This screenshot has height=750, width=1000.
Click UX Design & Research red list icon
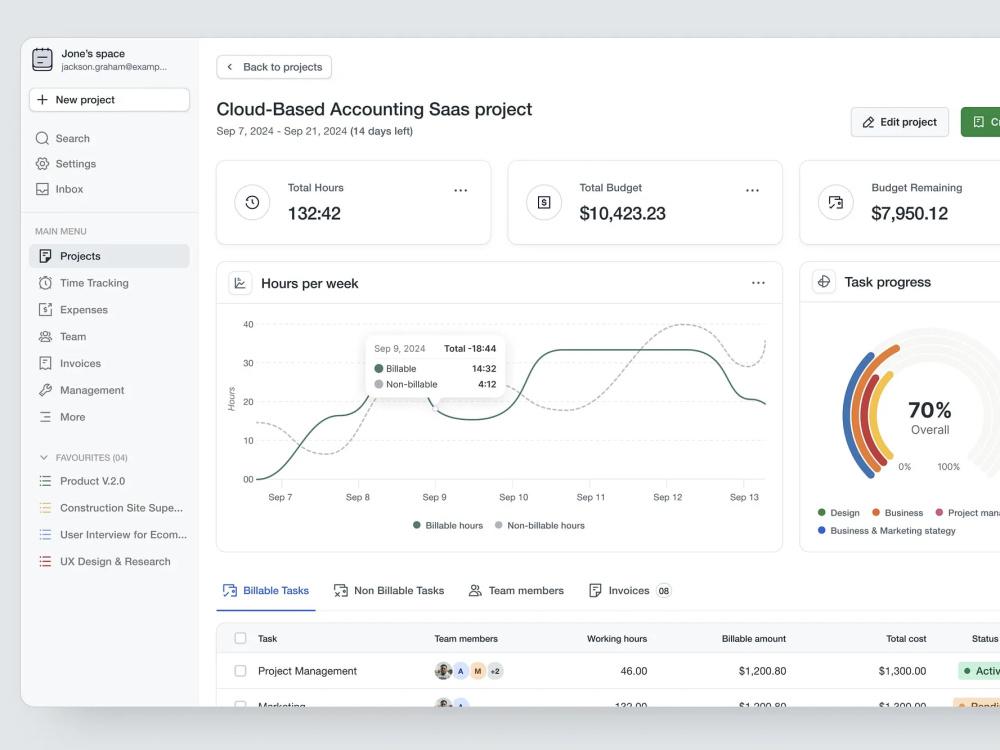[45, 561]
